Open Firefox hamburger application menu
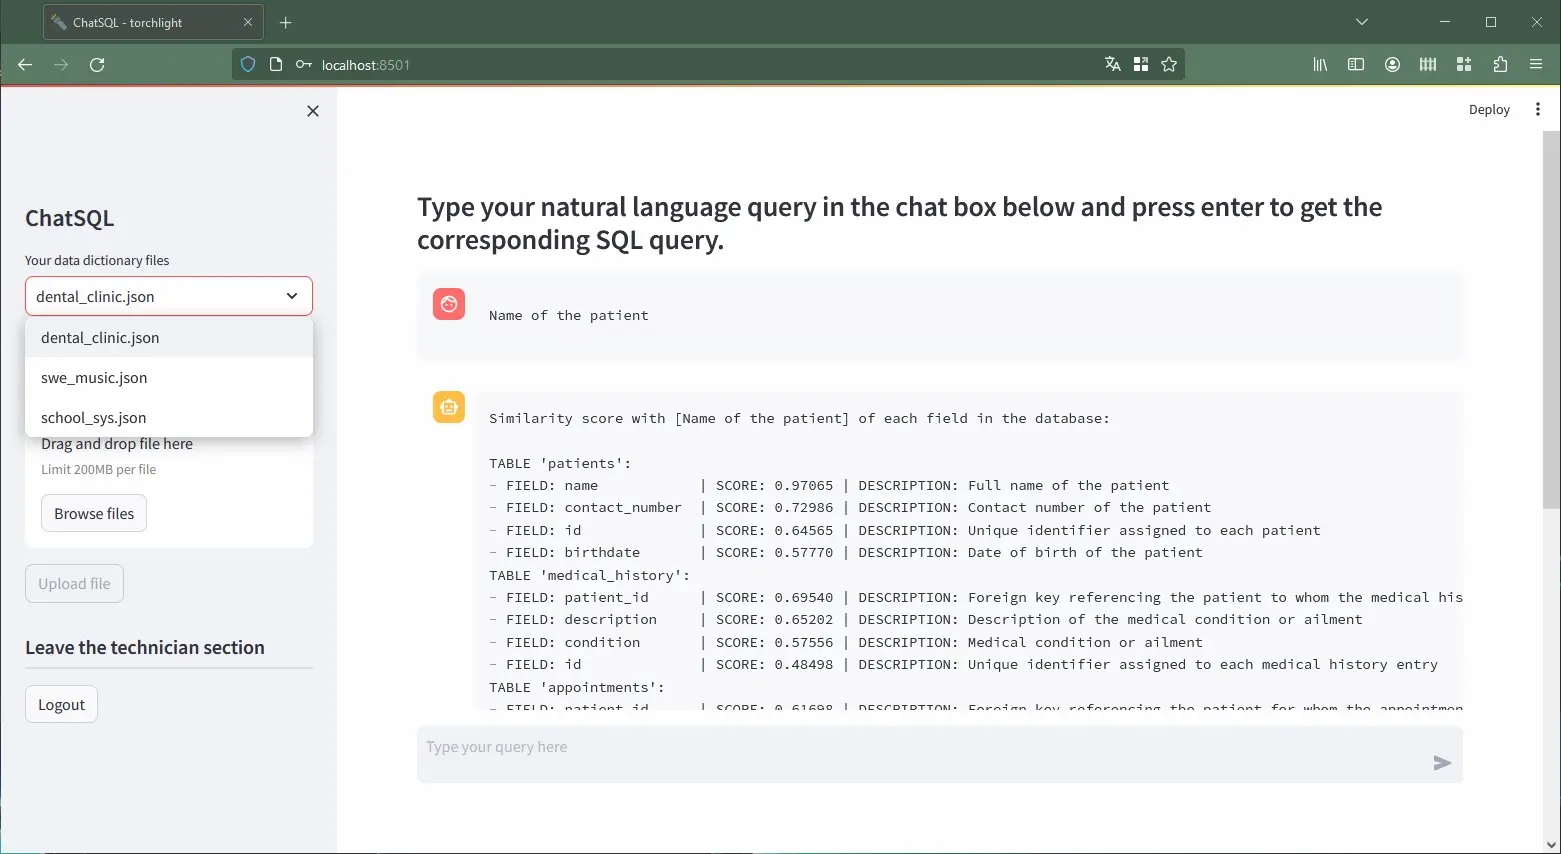 (x=1536, y=65)
